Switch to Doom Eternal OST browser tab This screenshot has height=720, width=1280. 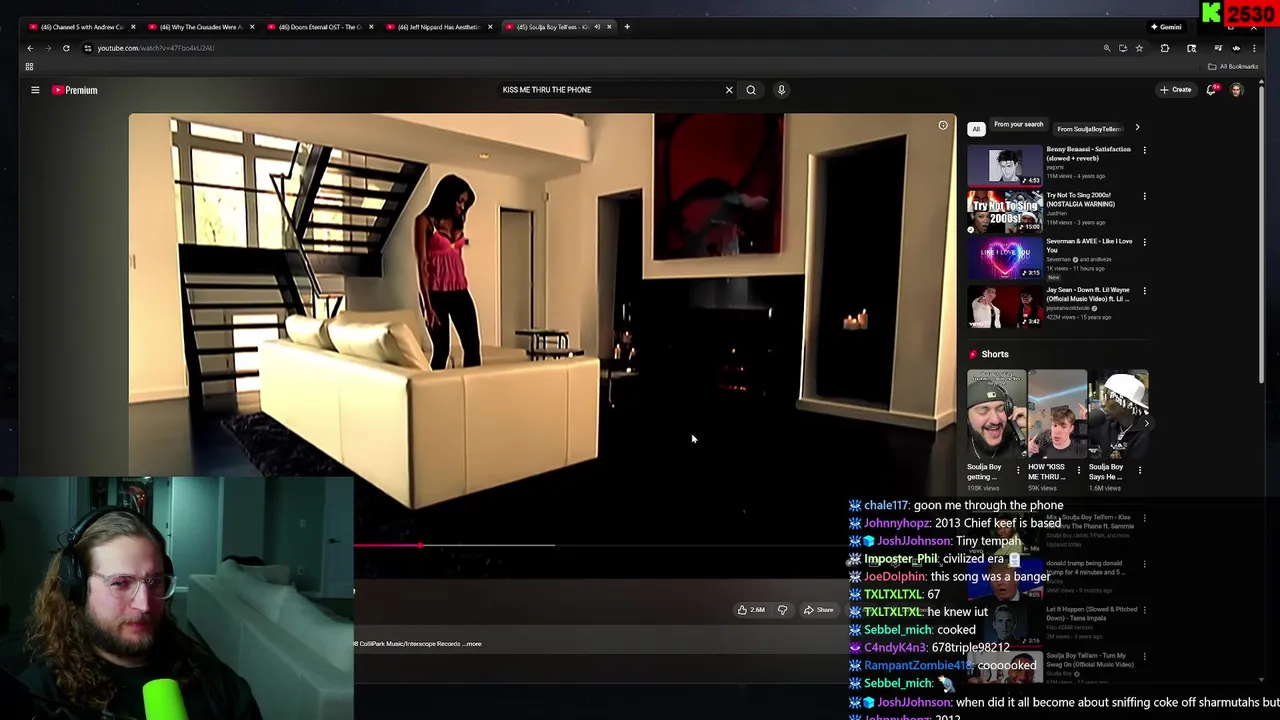click(x=318, y=27)
